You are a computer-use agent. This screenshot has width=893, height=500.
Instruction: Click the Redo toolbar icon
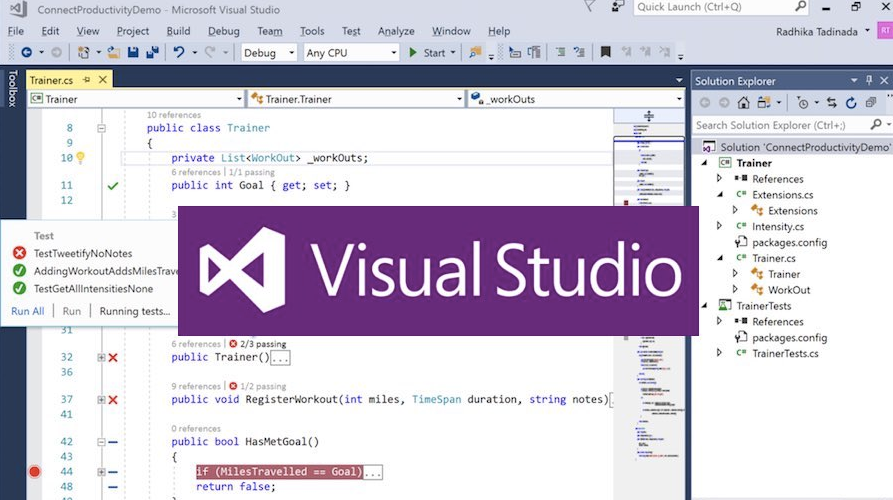(210, 52)
